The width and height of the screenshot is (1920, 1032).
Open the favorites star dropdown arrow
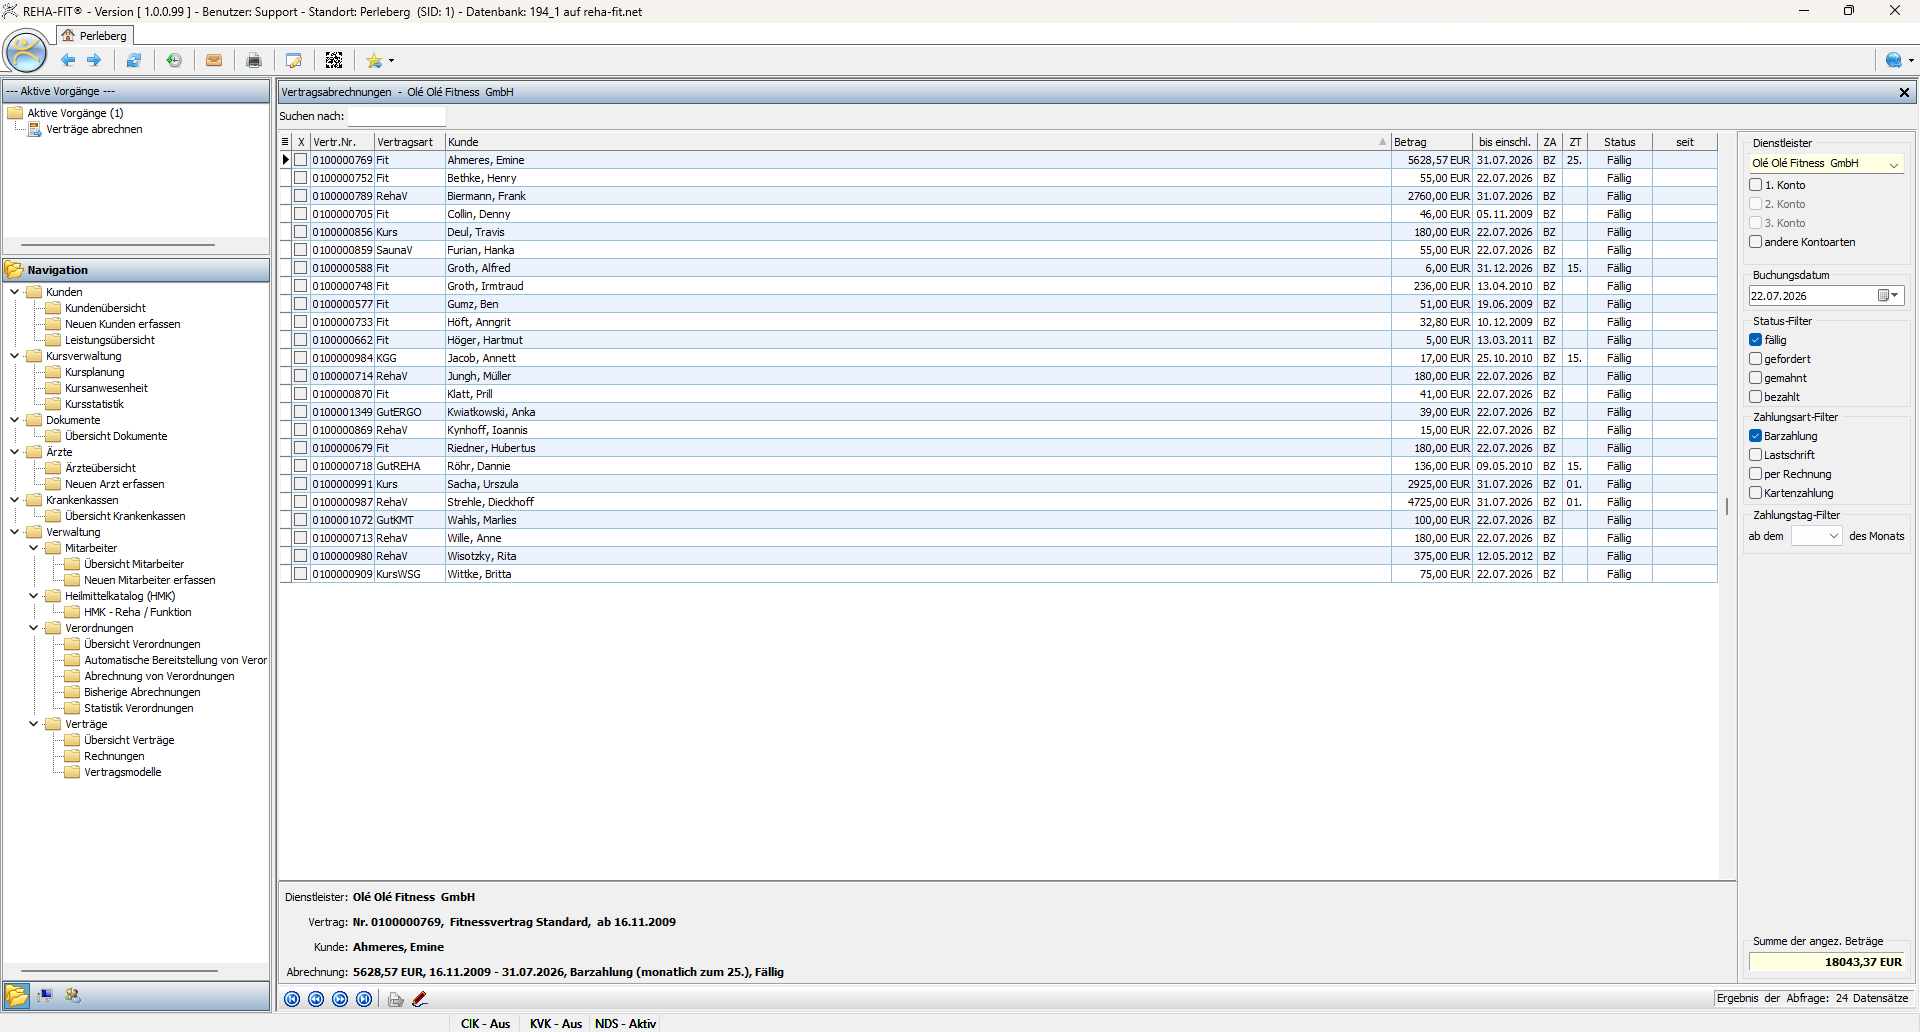(x=391, y=61)
